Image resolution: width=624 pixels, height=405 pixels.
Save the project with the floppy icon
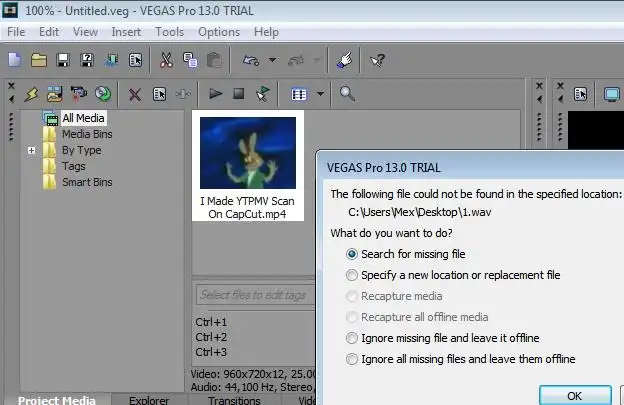(x=63, y=60)
